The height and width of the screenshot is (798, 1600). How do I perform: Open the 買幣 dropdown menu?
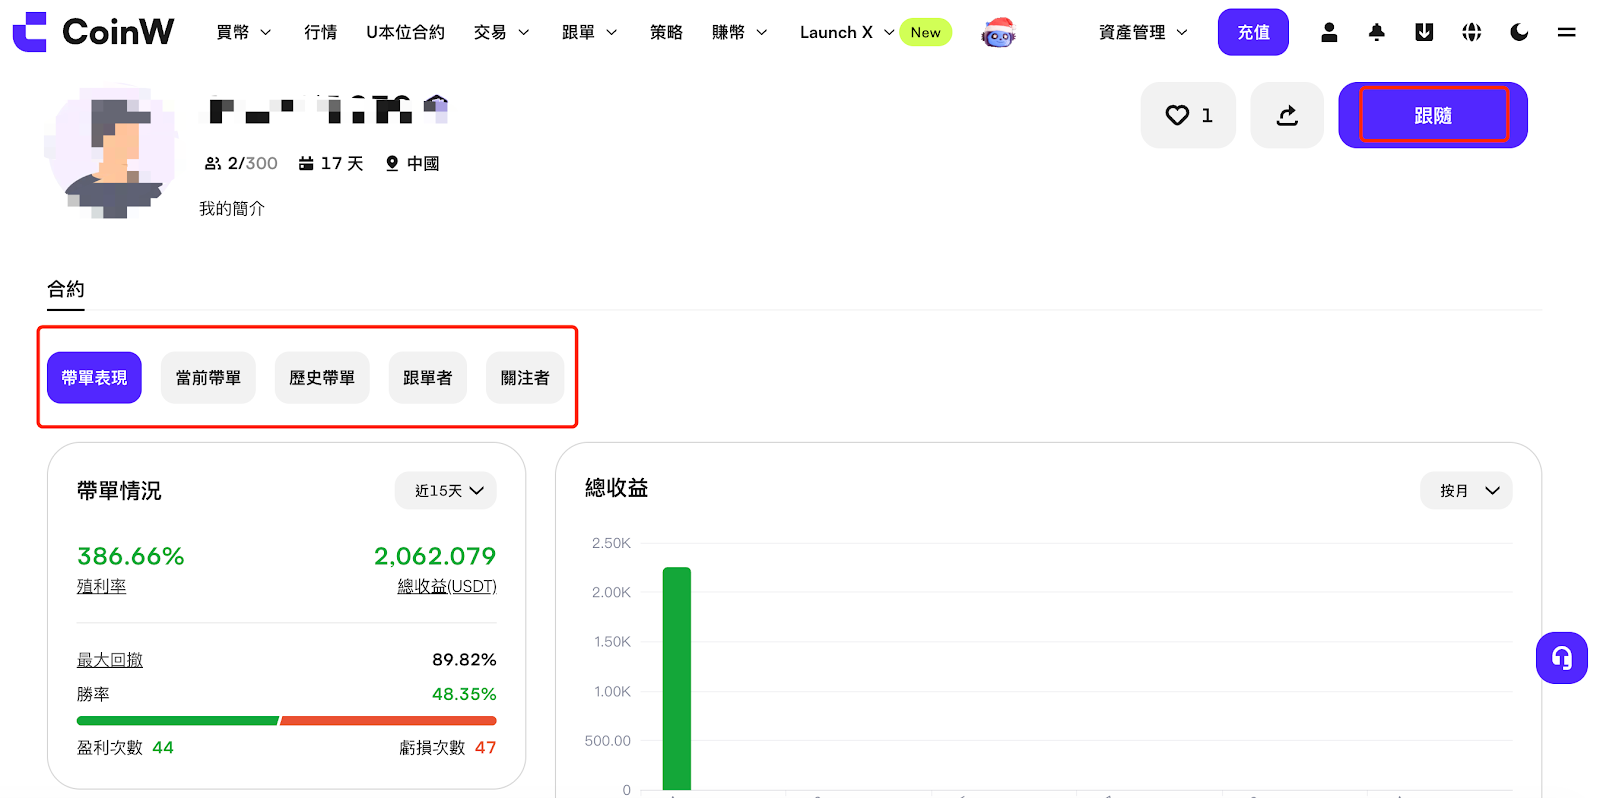point(243,32)
